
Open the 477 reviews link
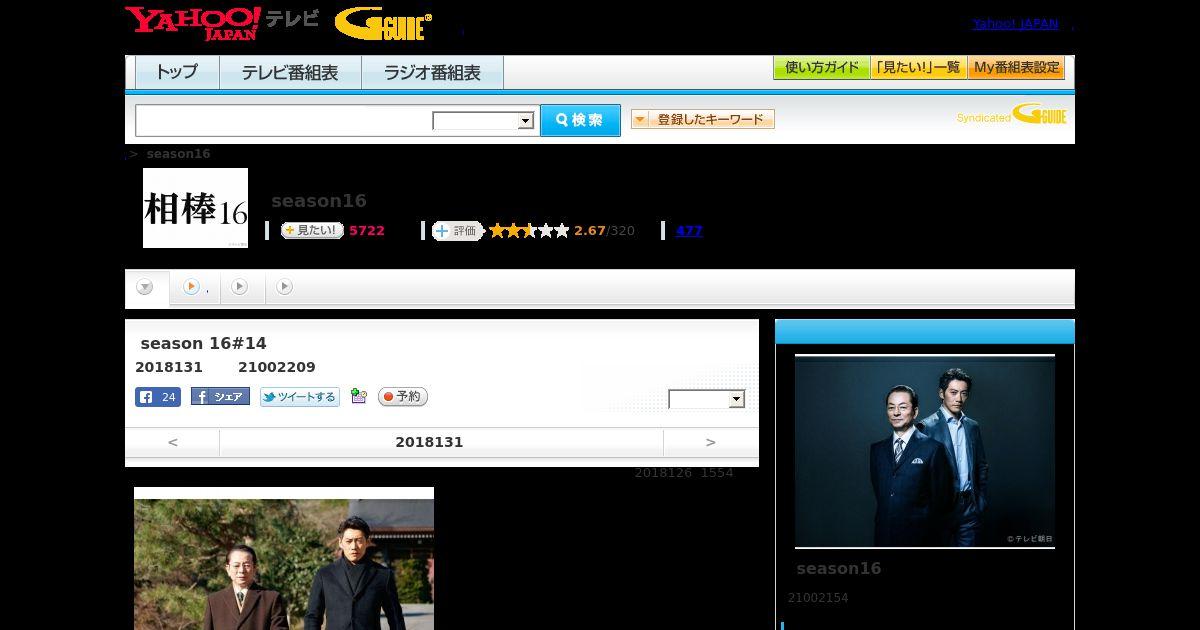click(689, 230)
